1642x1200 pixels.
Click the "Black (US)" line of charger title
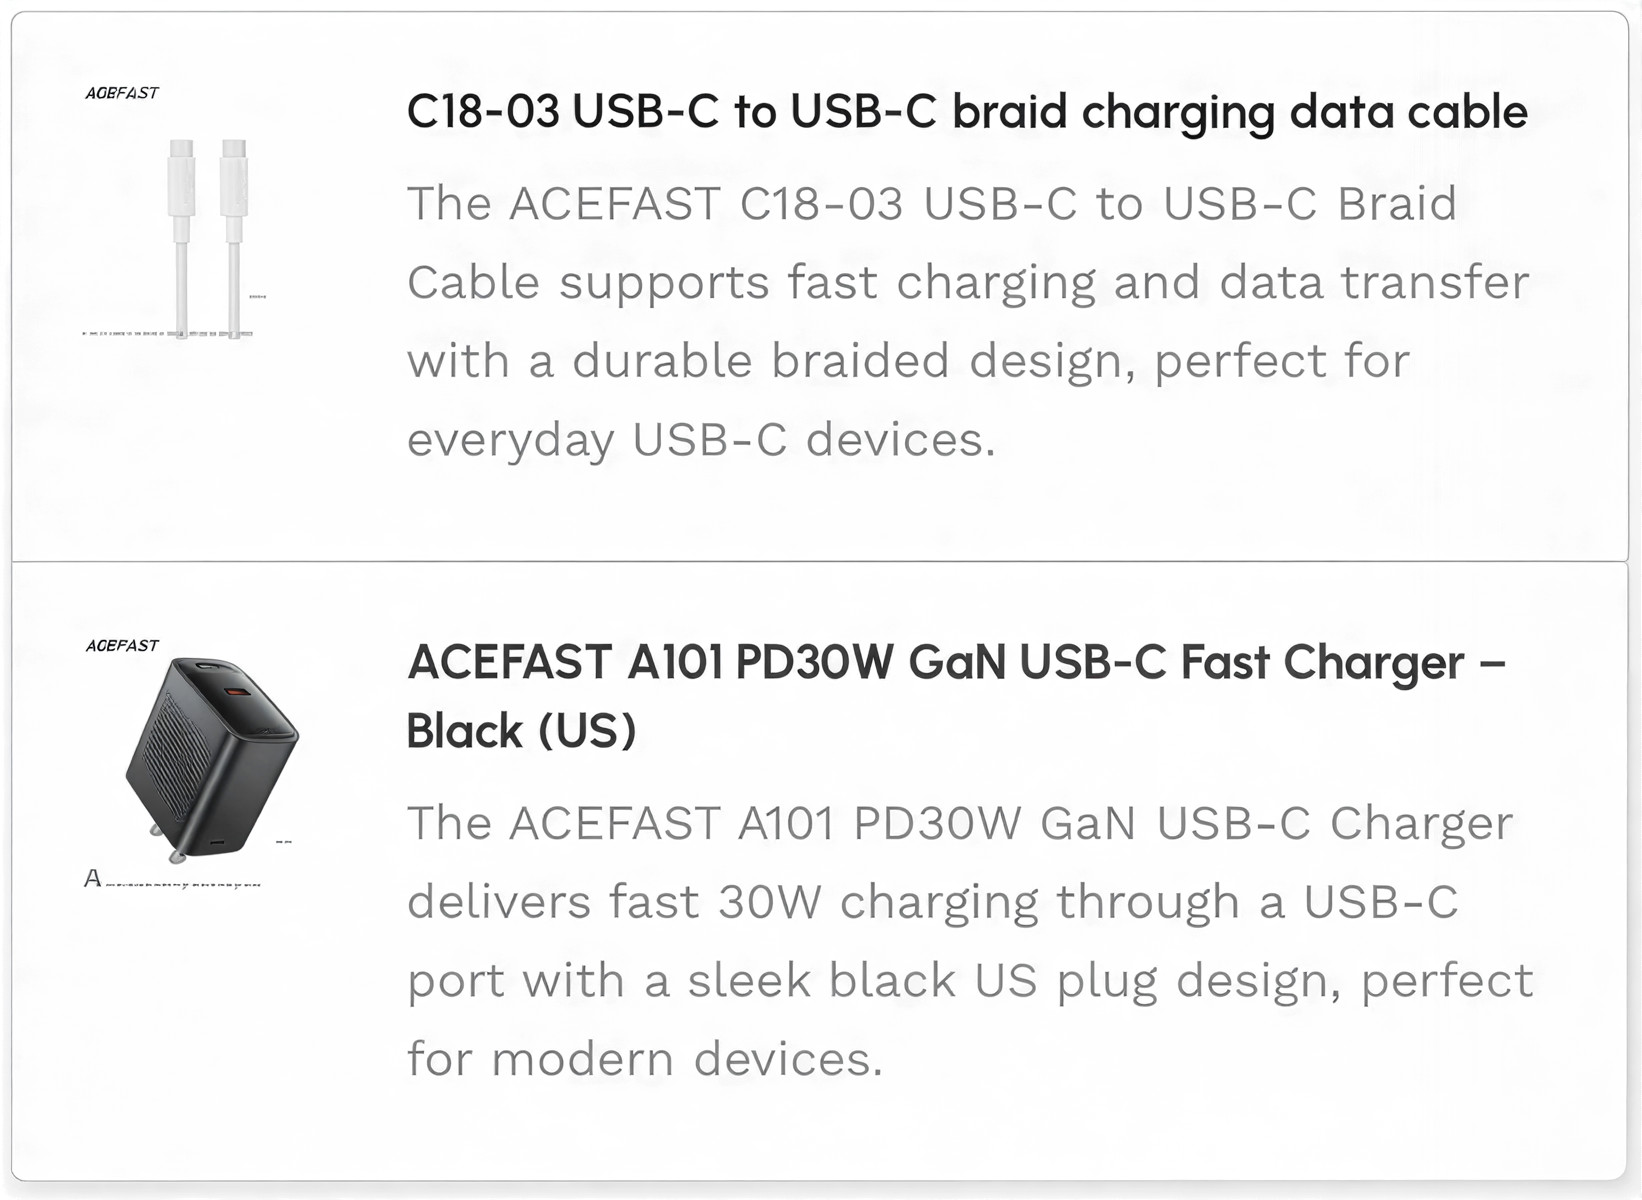pos(521,731)
